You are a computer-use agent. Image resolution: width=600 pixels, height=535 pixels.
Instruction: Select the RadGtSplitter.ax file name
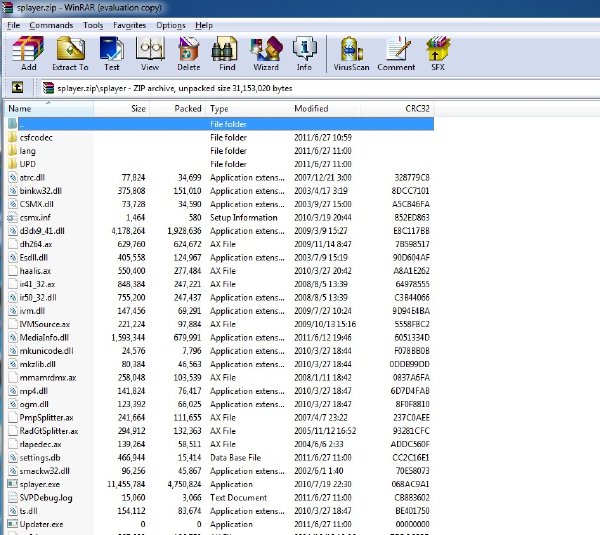pyautogui.click(x=49, y=431)
